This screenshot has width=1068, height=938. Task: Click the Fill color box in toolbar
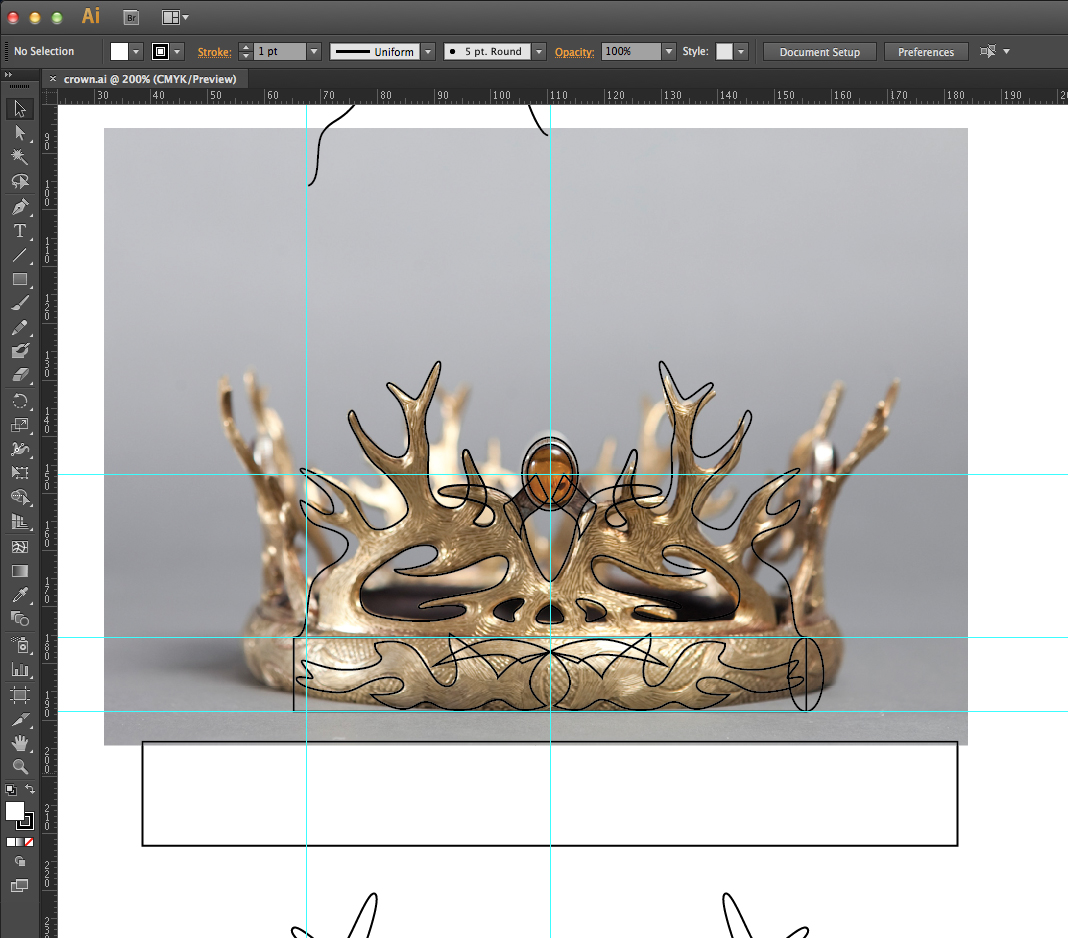14,811
